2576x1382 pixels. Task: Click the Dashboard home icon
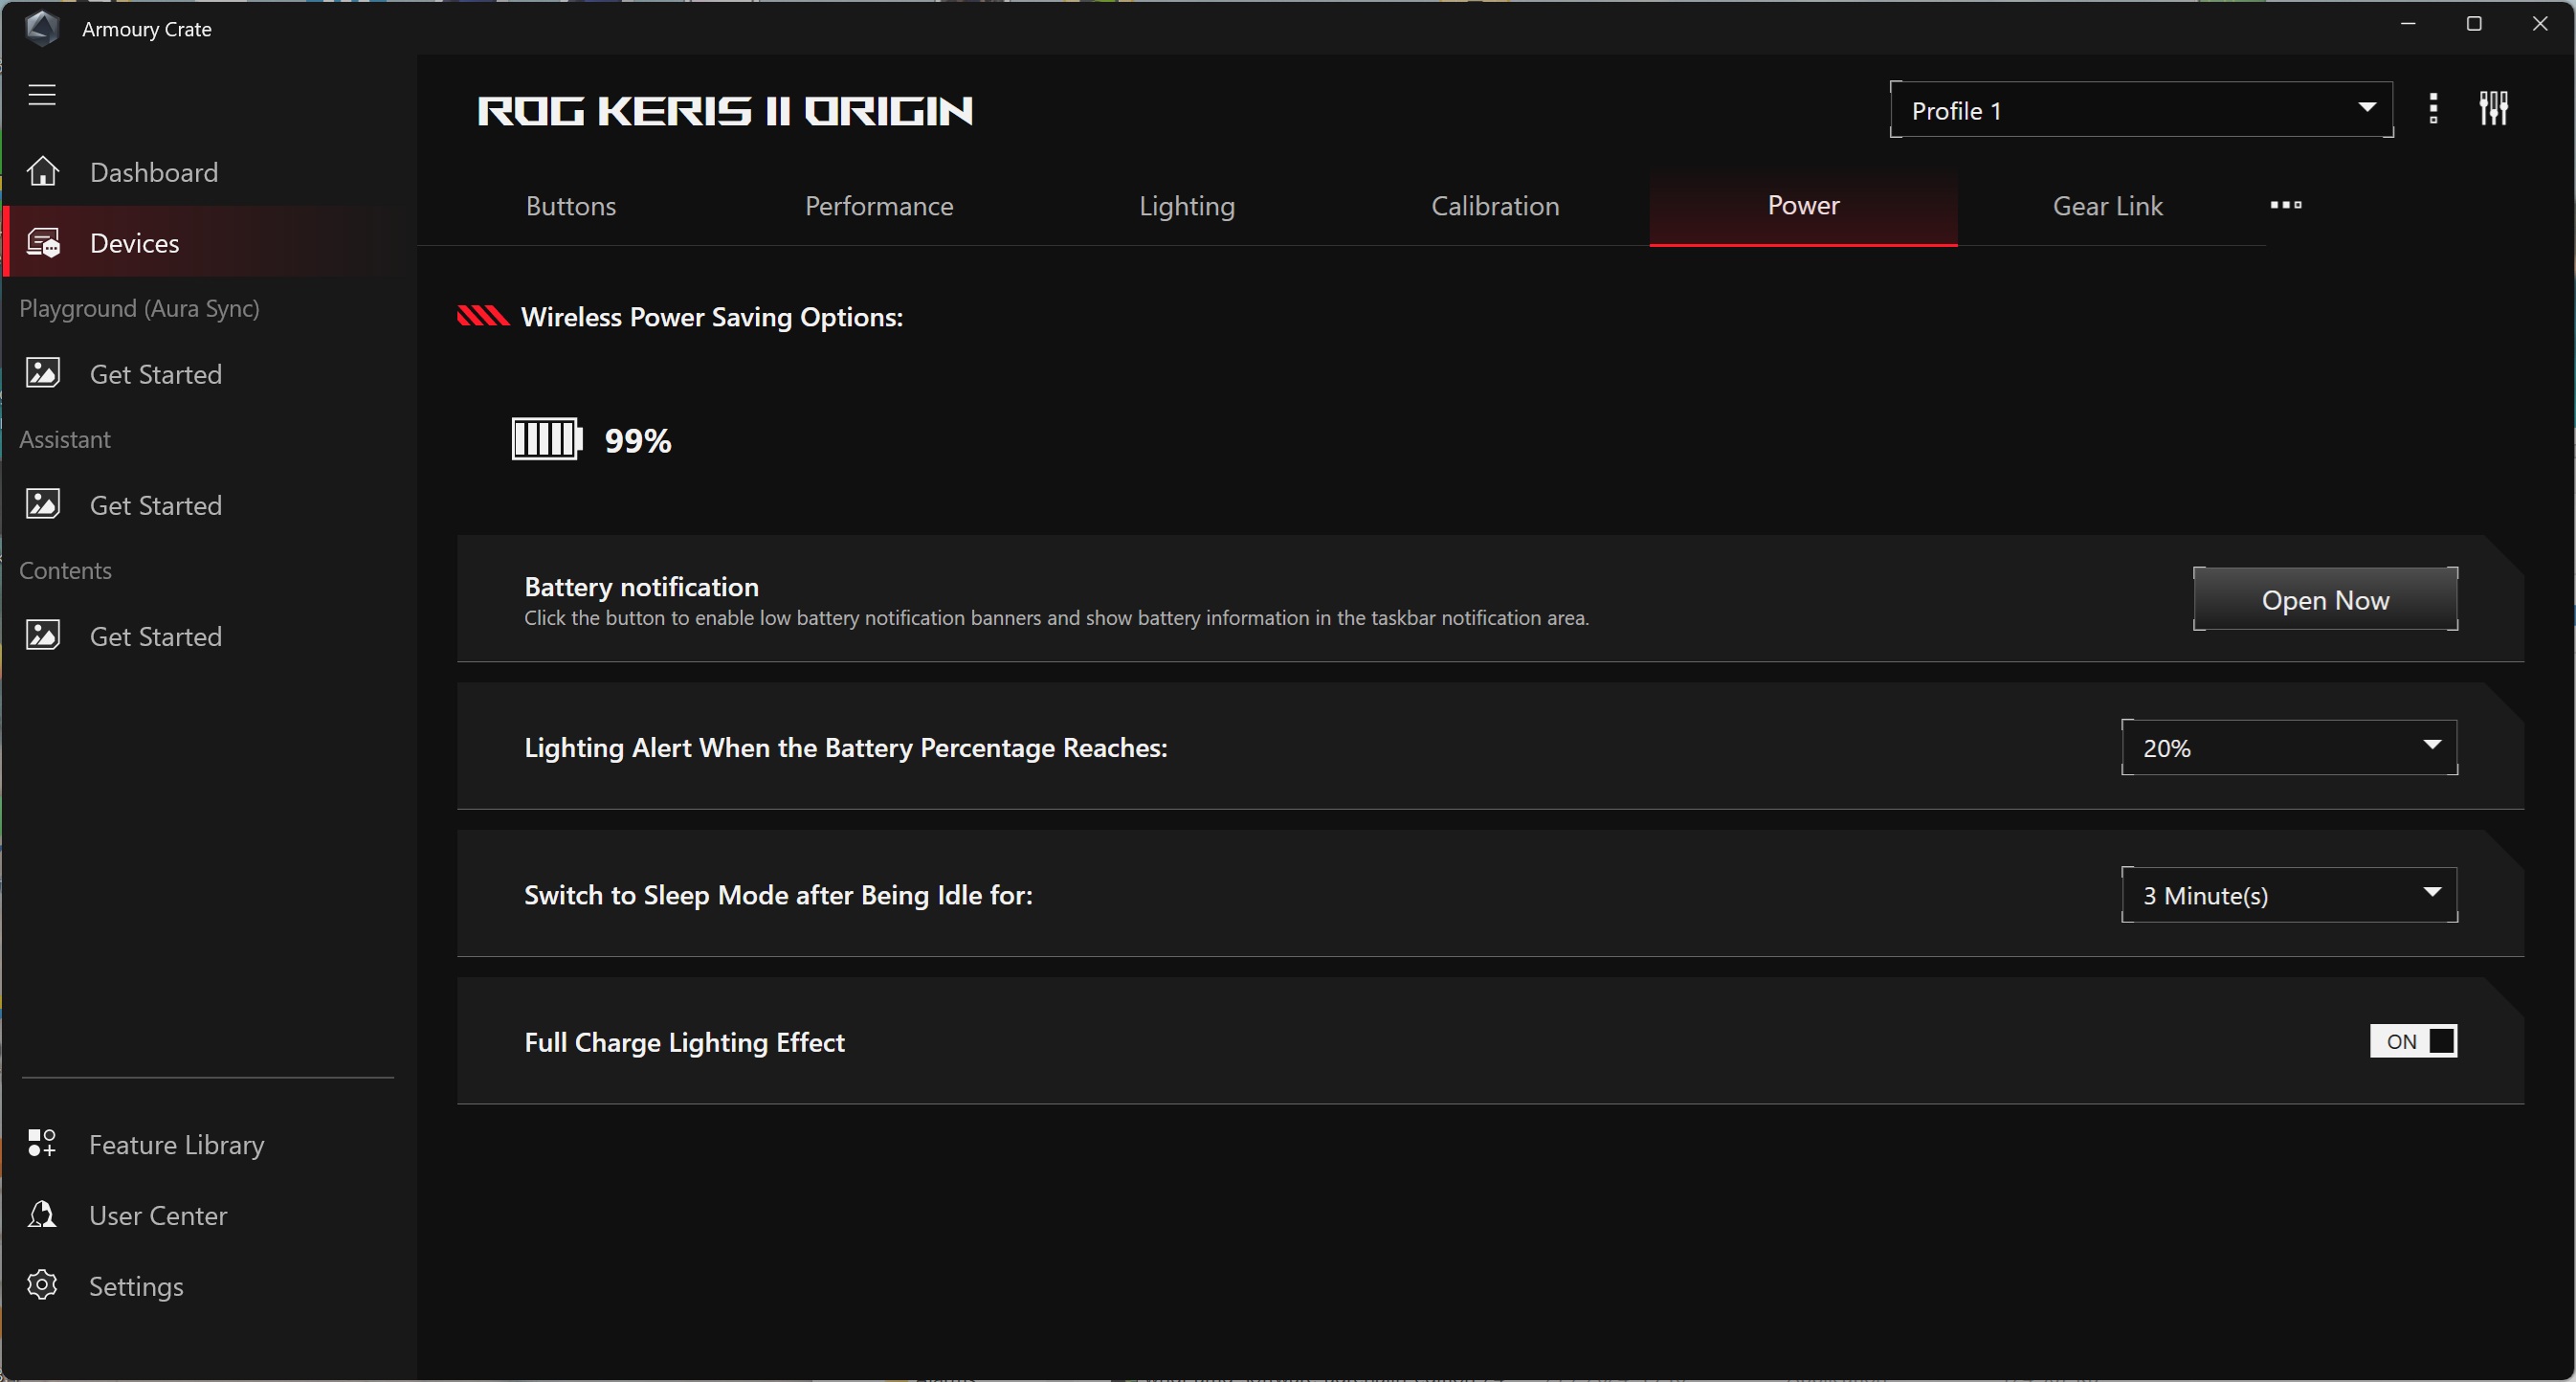[43, 172]
